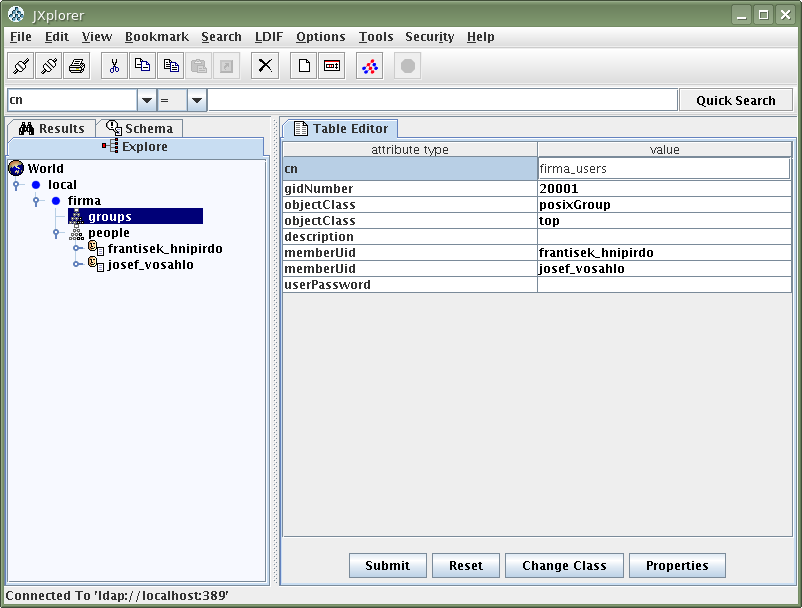Click the Reset button
Screen dimensions: 802x608
466,566
